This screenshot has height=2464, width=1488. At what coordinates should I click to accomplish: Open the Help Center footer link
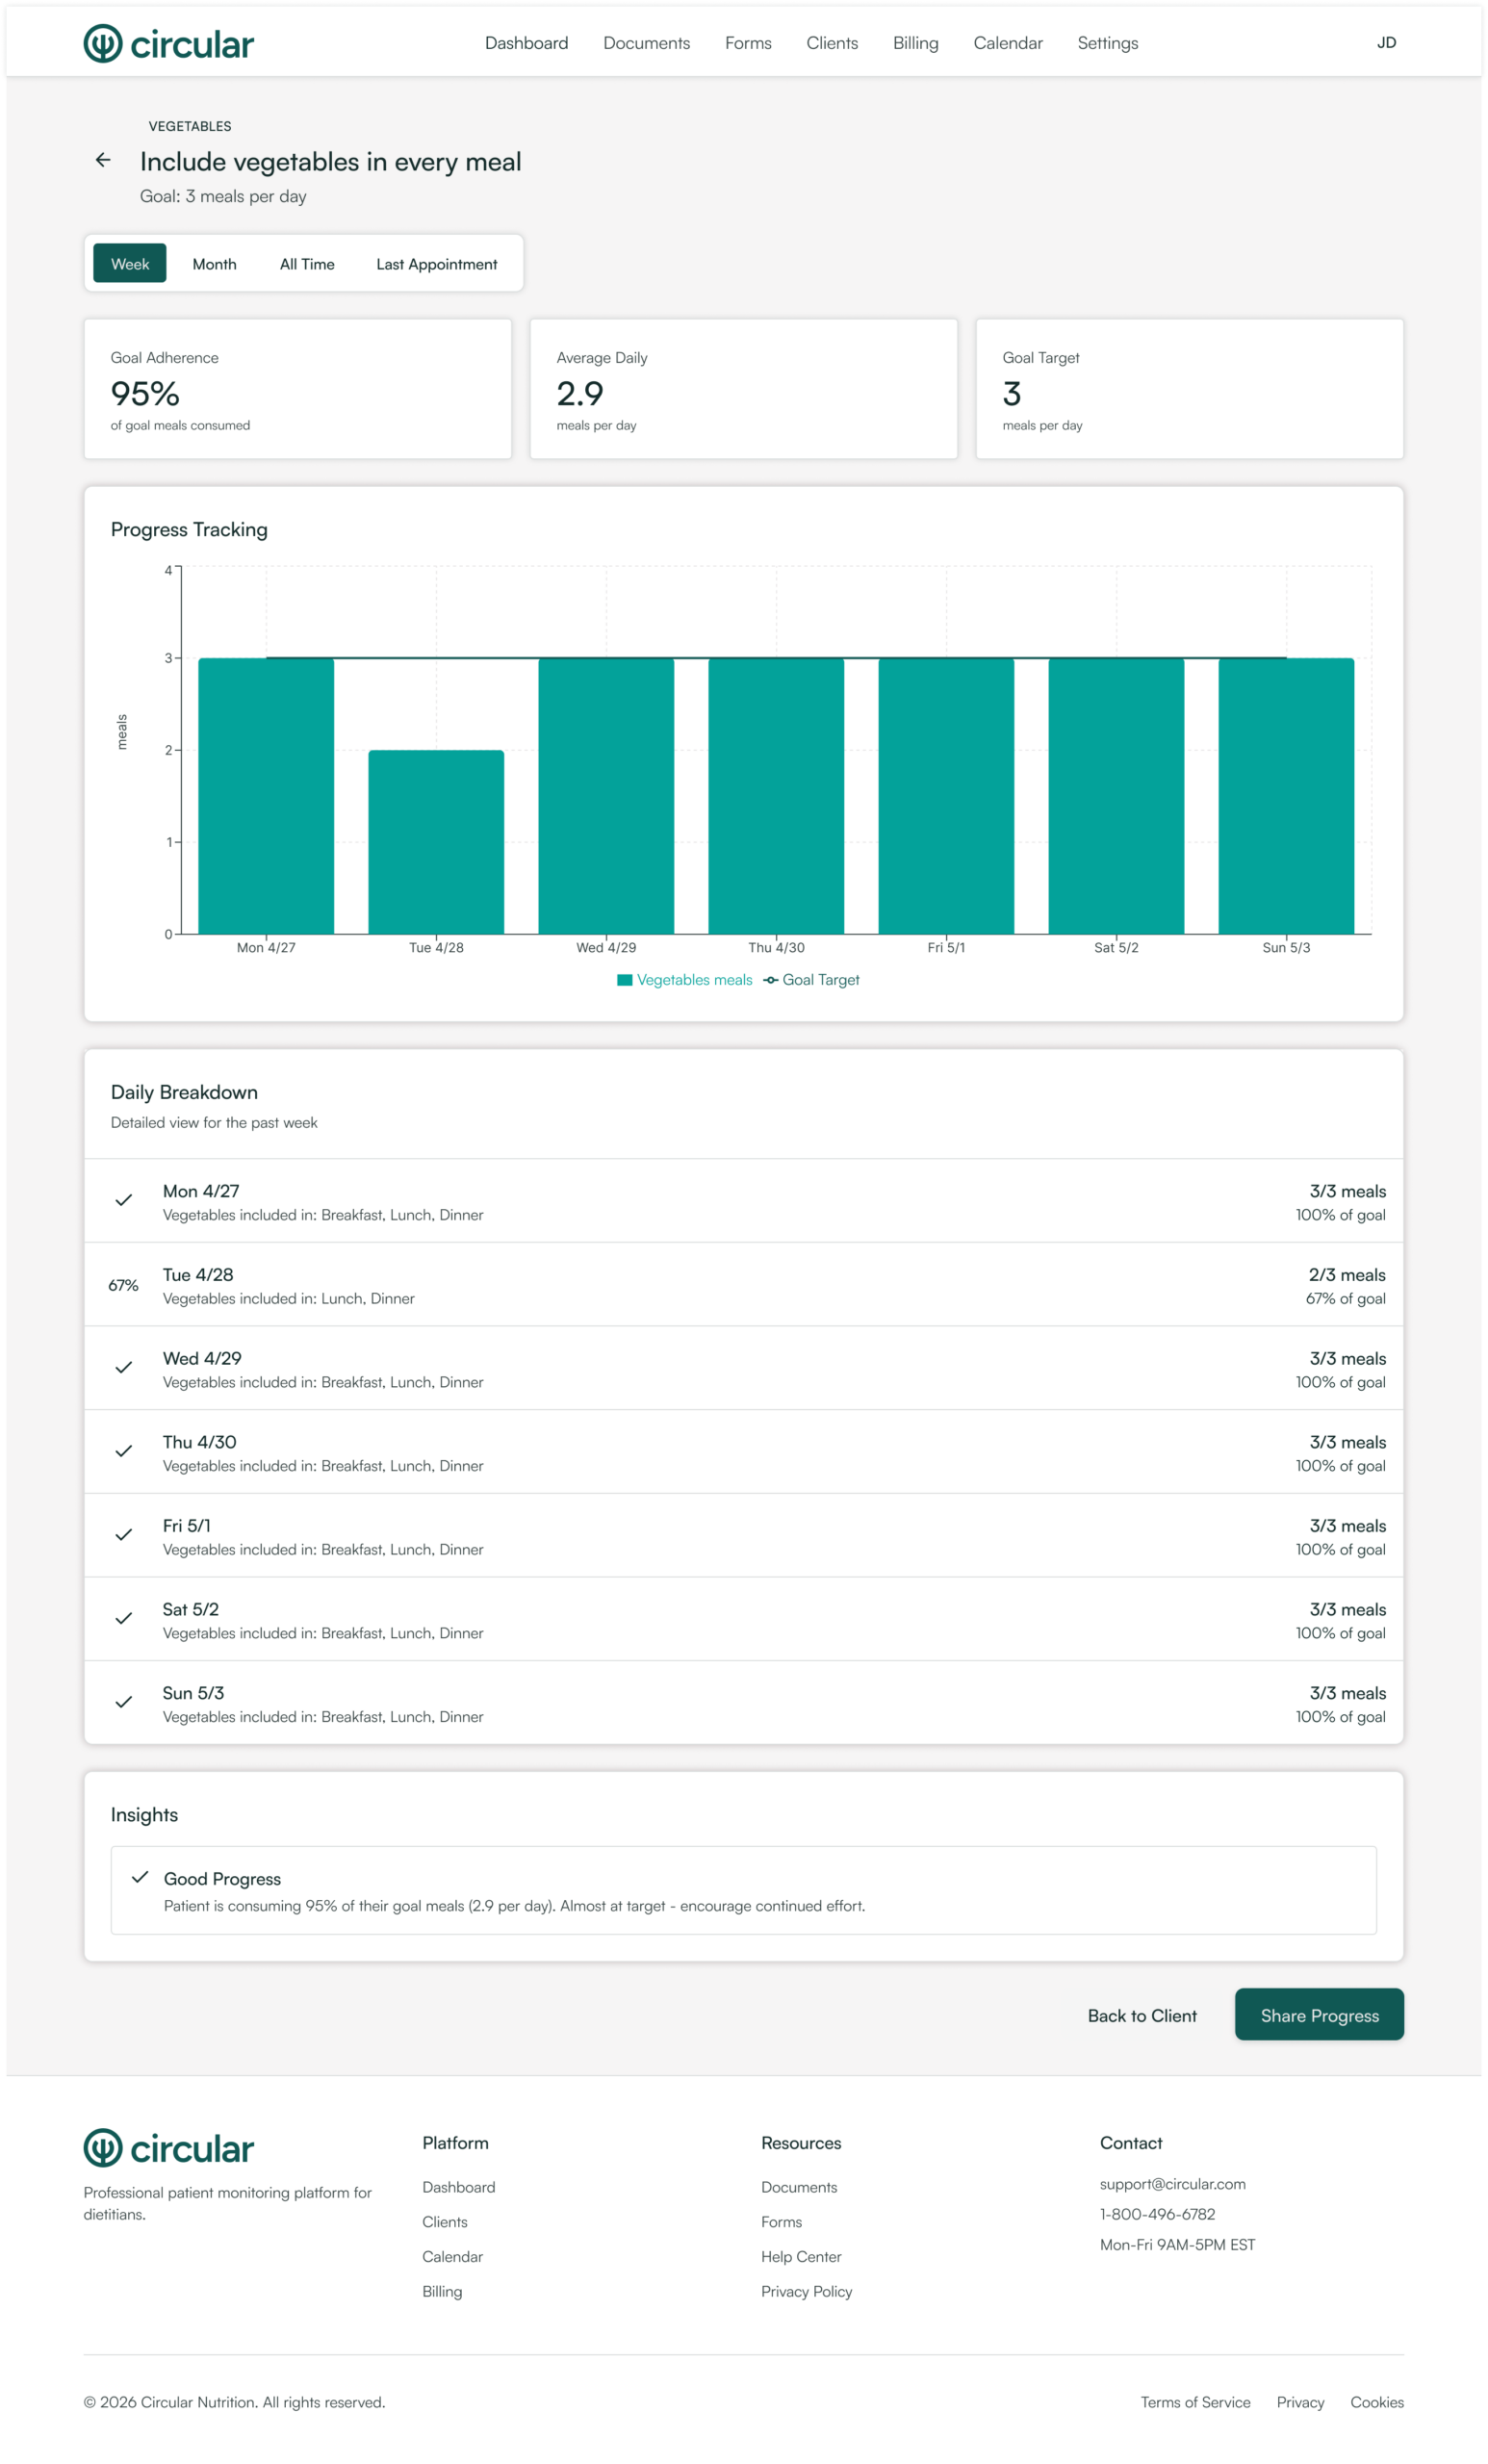coord(800,2256)
